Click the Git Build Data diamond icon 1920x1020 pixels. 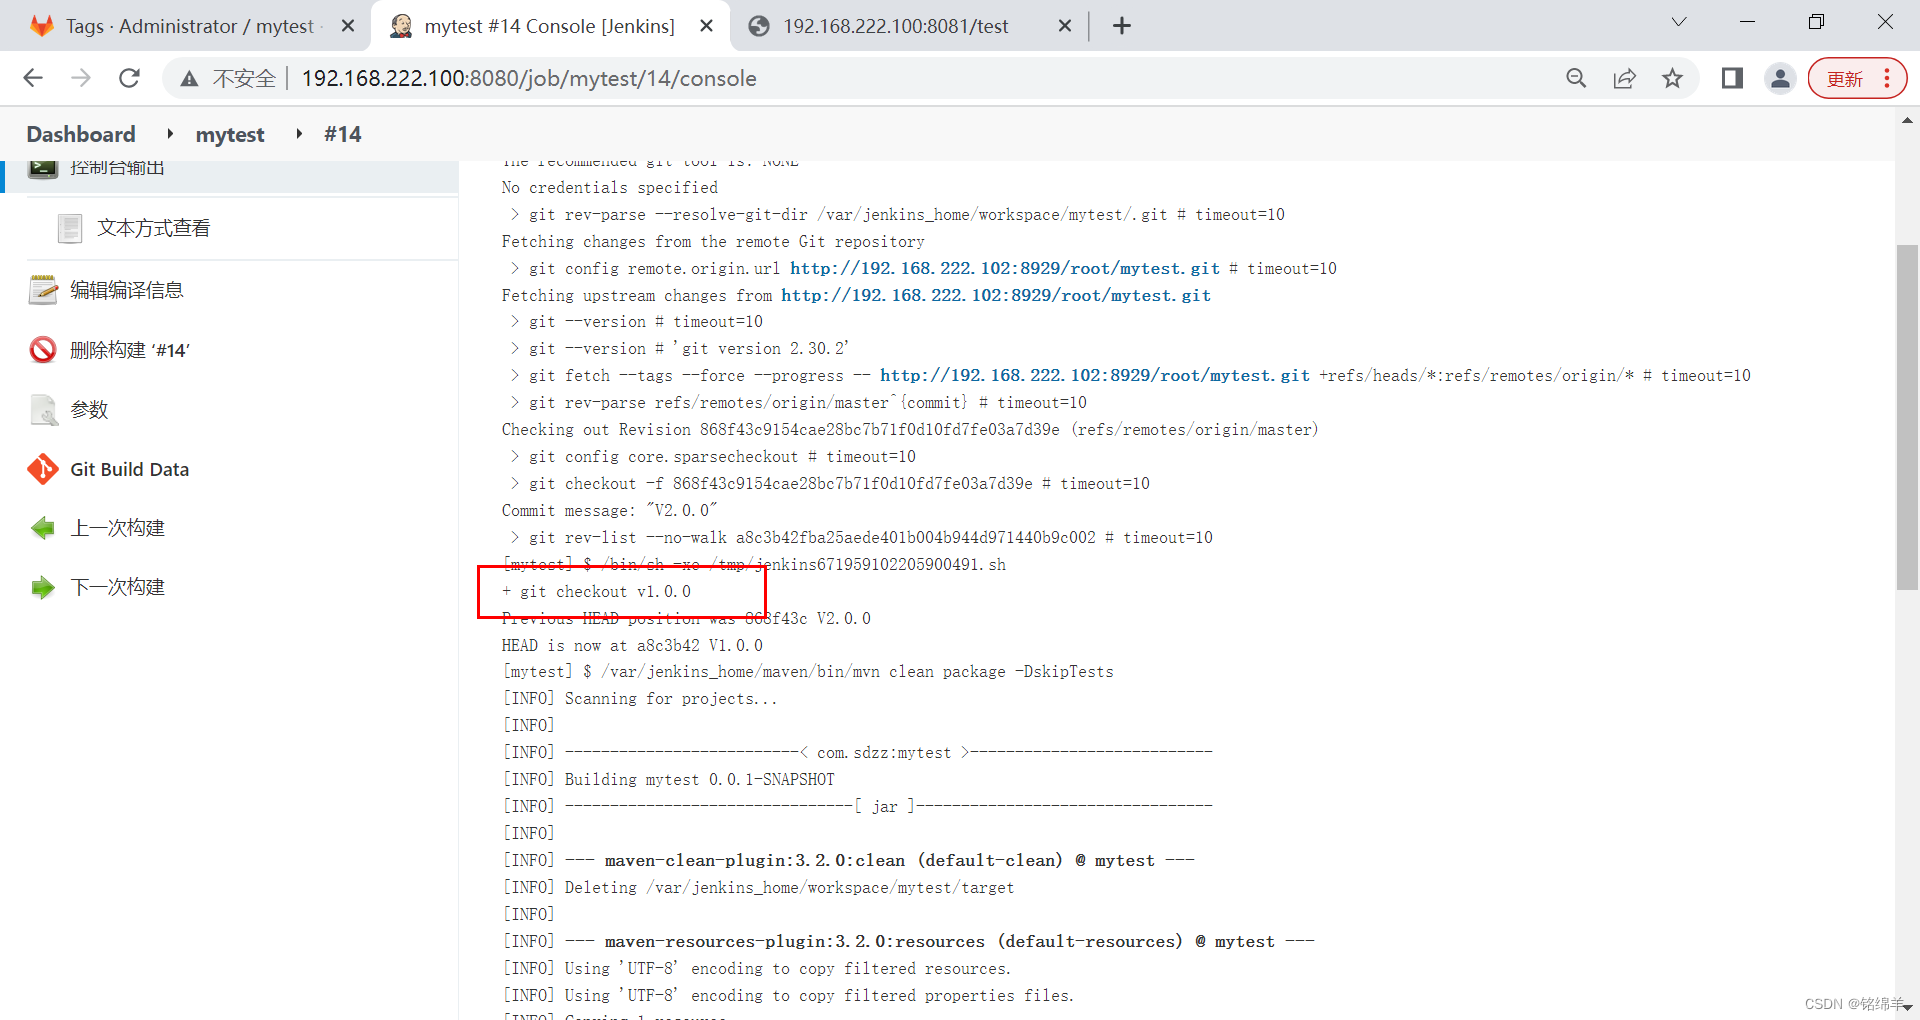(43, 469)
